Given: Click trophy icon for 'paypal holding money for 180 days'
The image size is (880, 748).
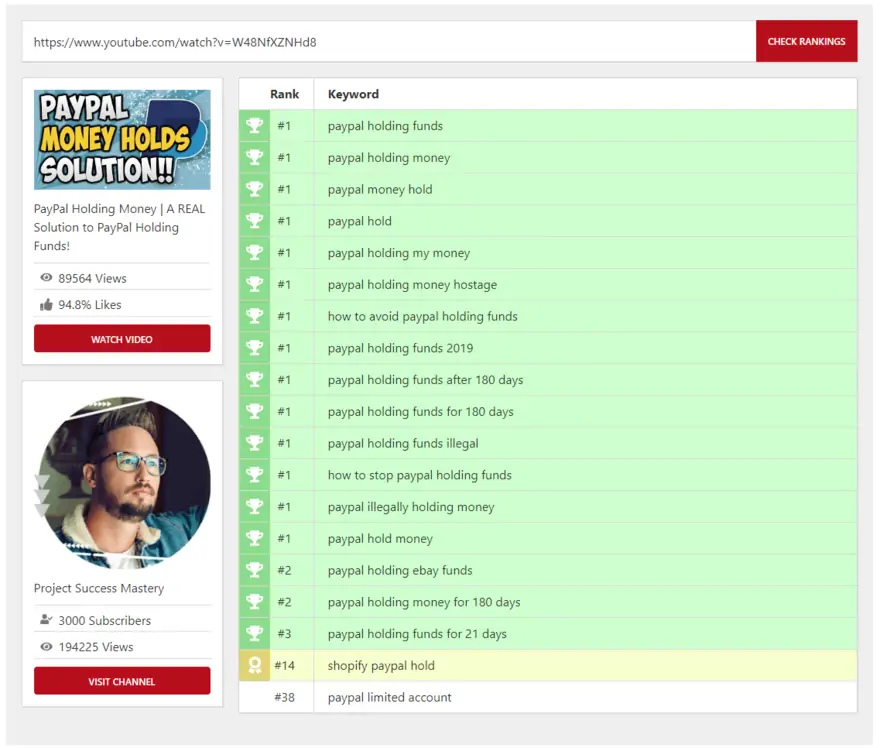Looking at the screenshot, I should [x=254, y=602].
